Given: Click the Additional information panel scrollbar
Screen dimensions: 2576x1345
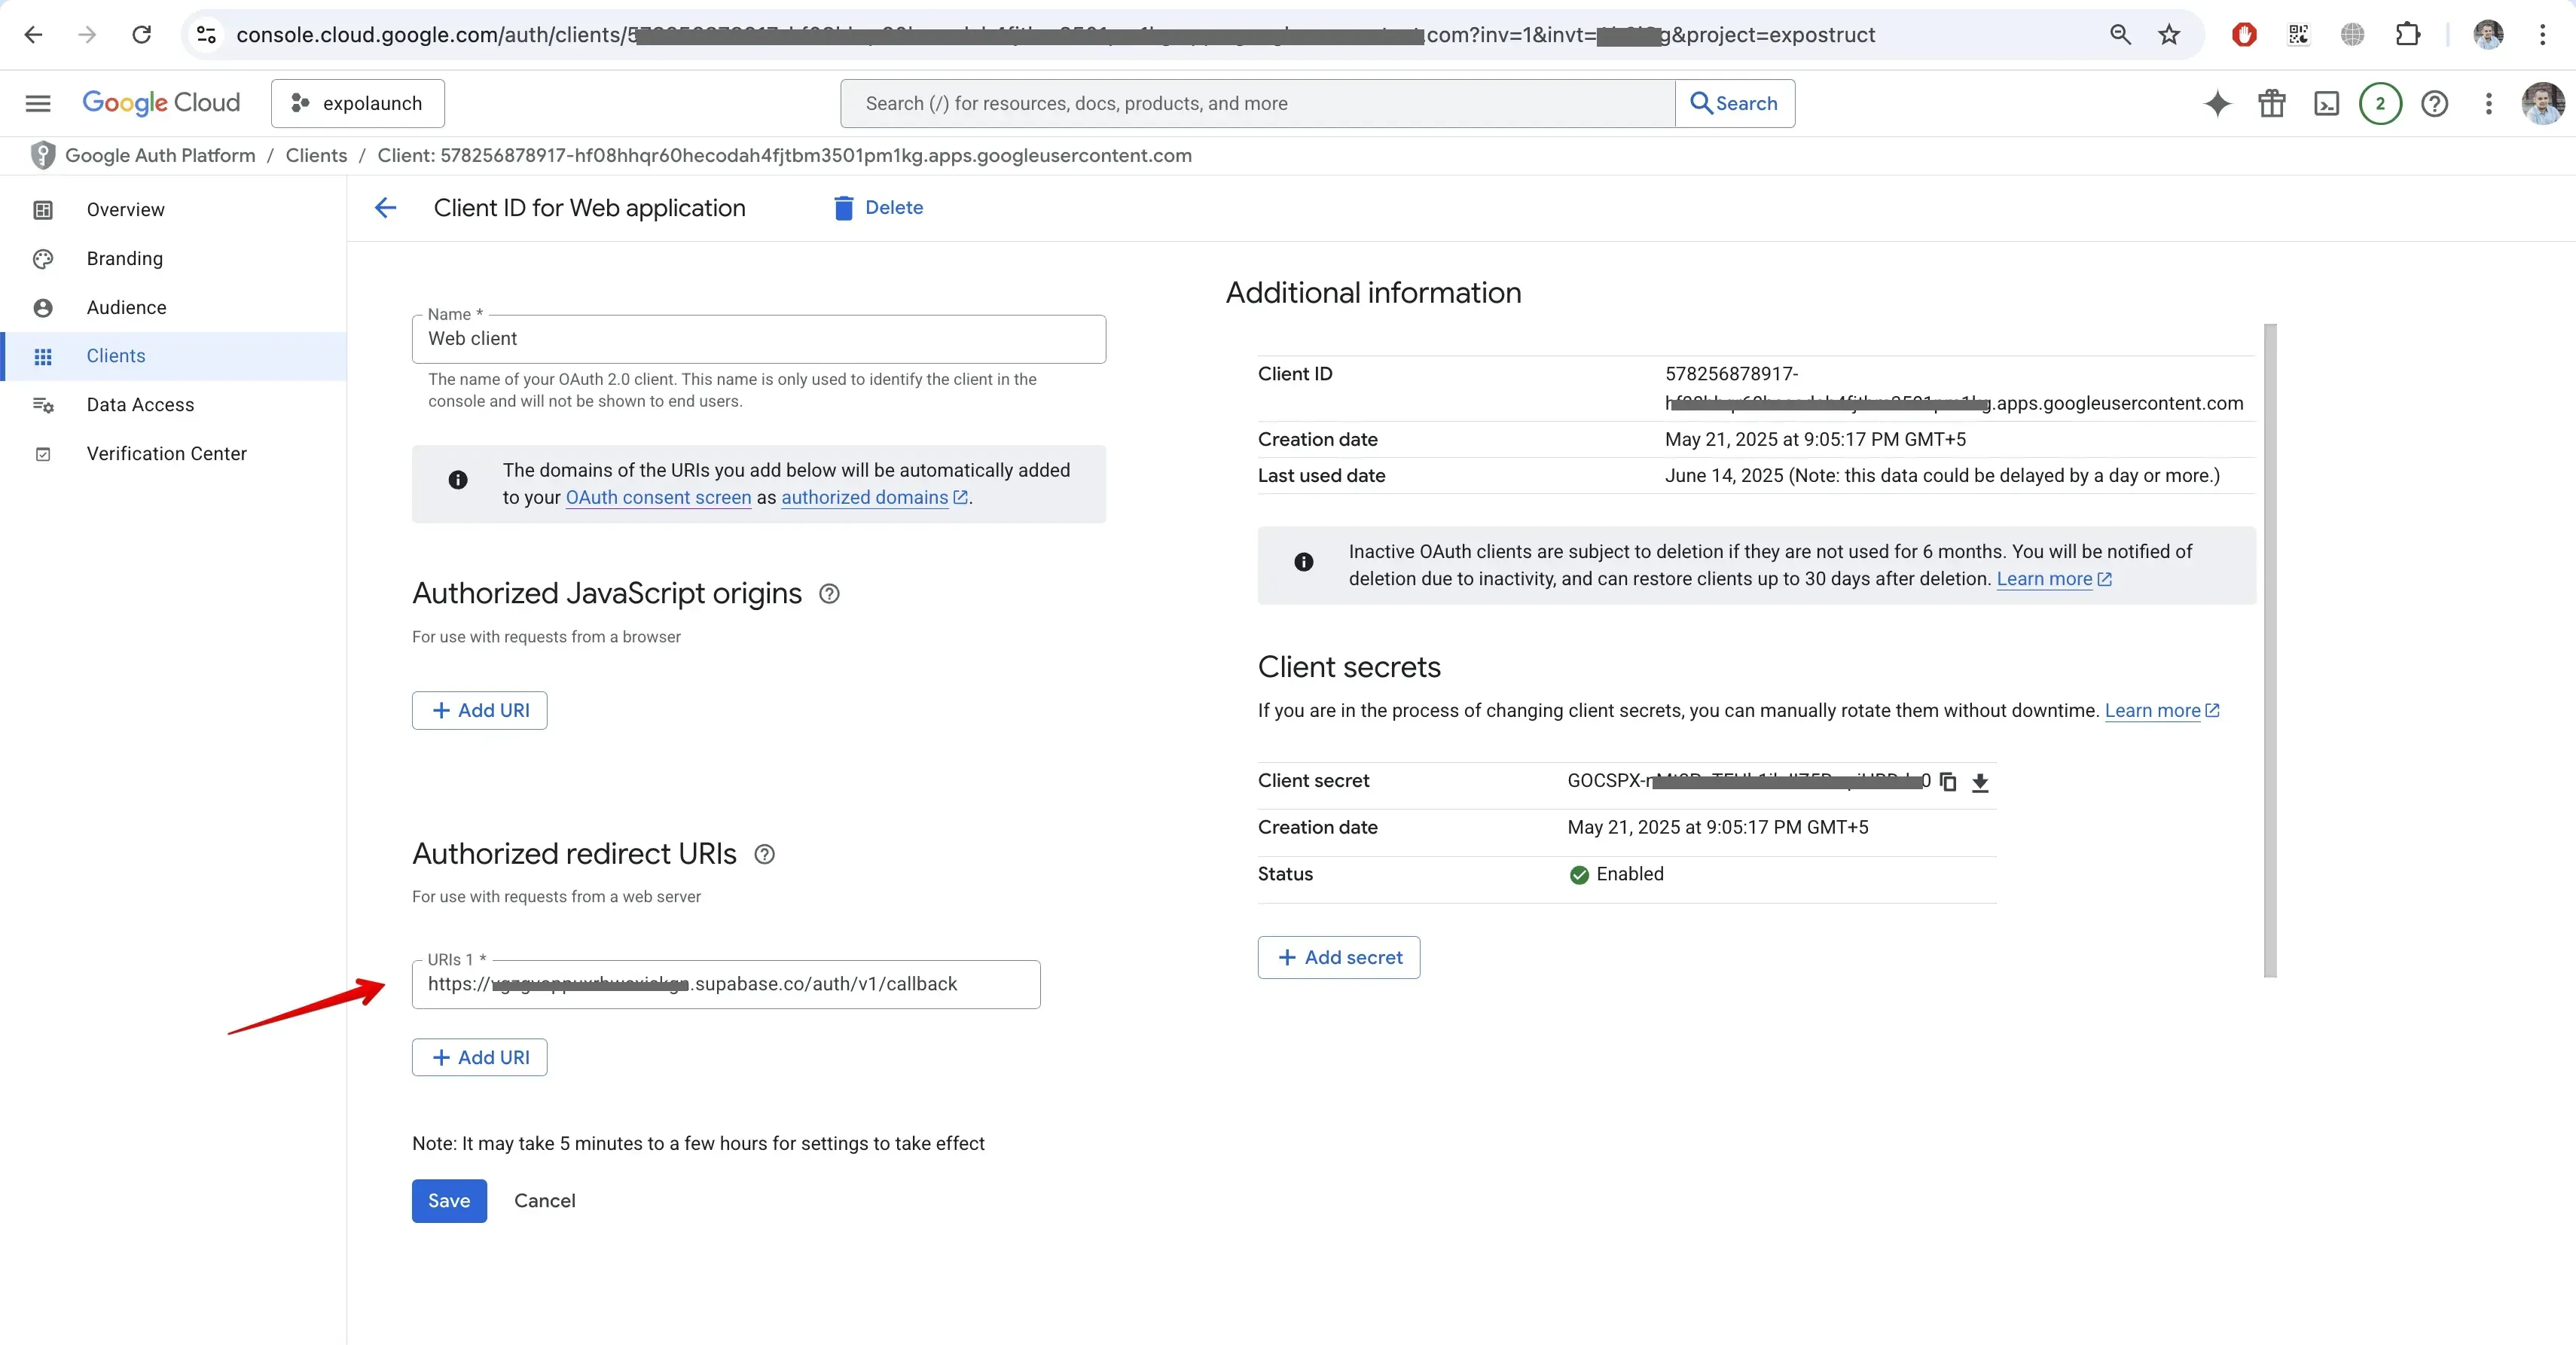Looking at the screenshot, I should point(2270,650).
